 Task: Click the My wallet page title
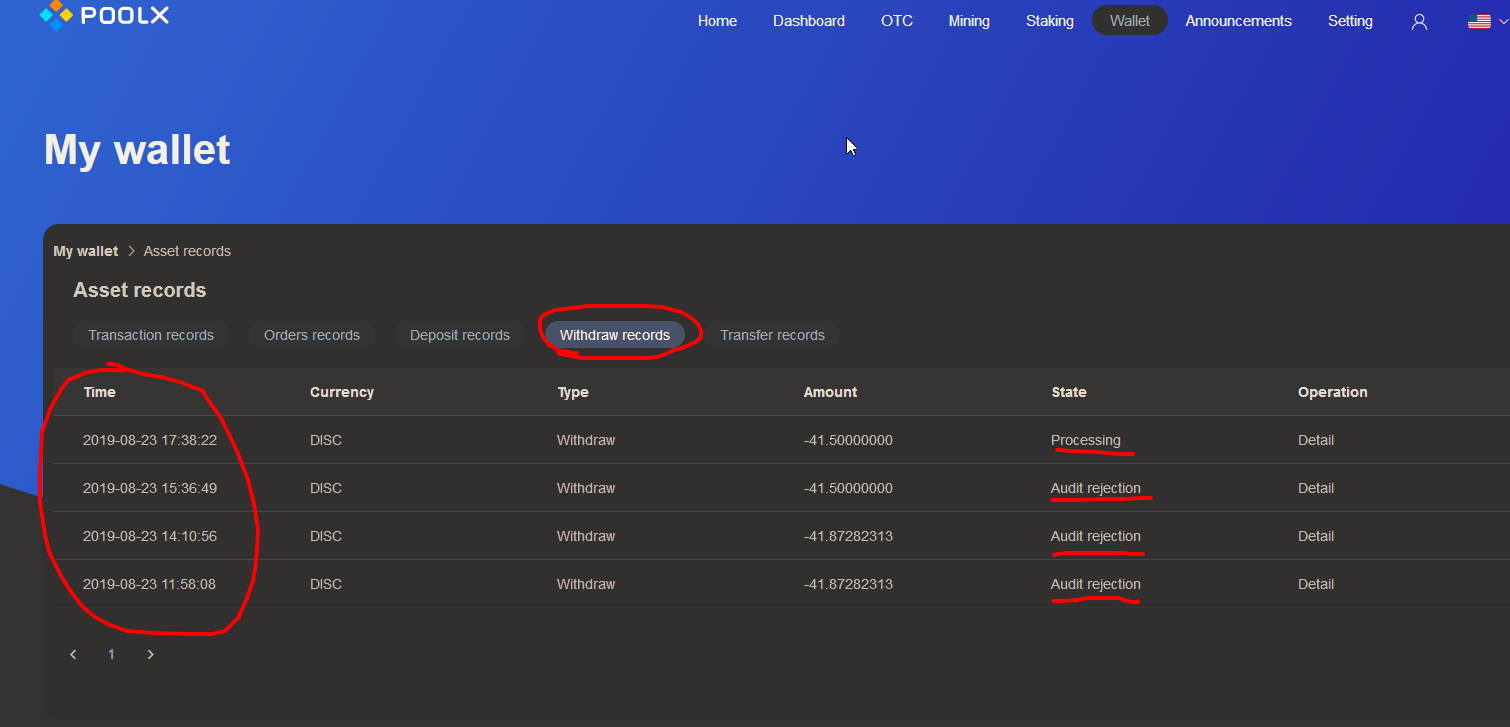pos(137,149)
